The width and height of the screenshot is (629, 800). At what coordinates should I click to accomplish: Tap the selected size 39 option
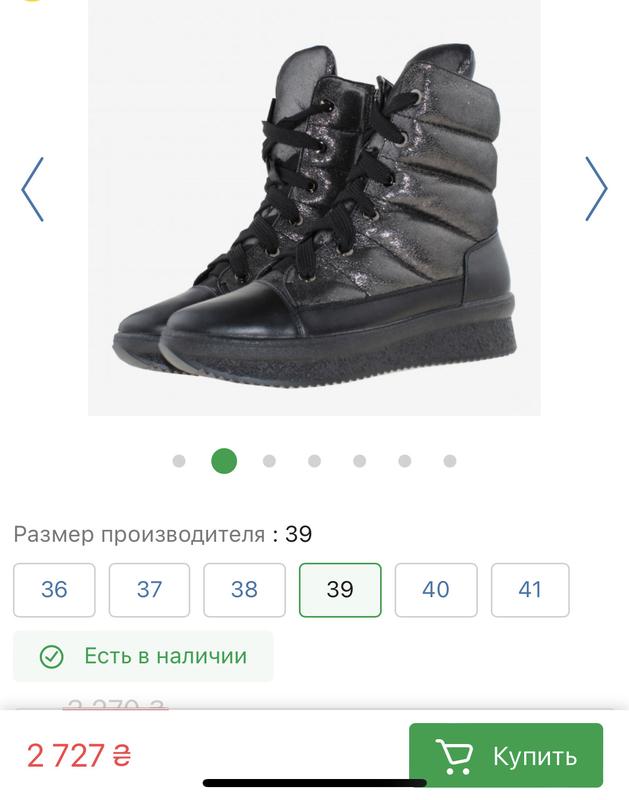point(340,590)
